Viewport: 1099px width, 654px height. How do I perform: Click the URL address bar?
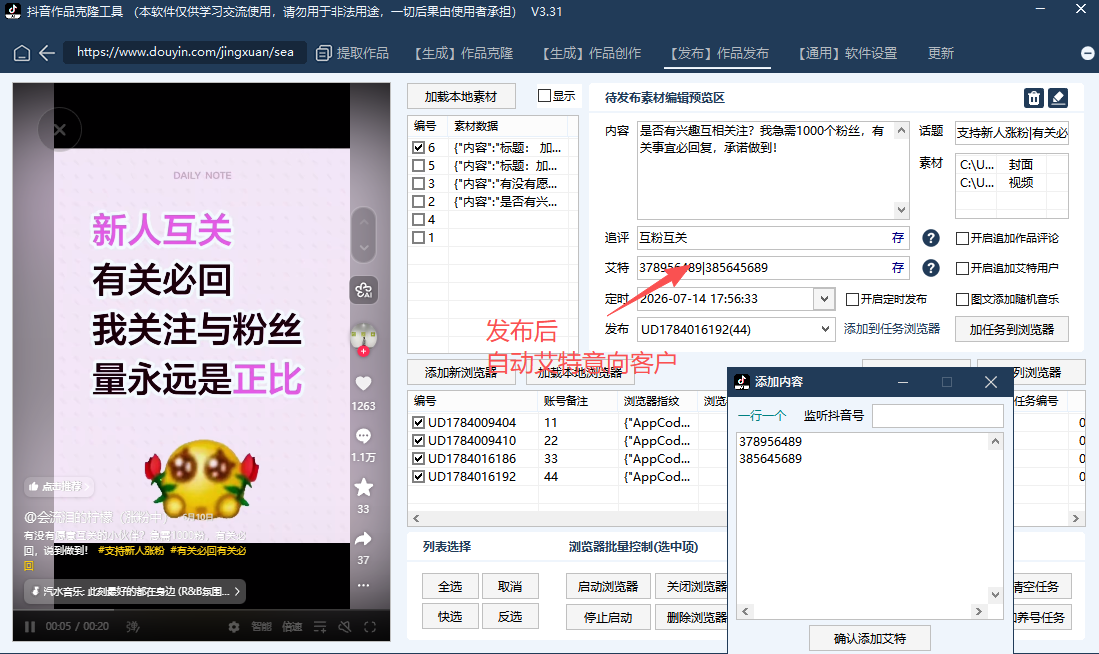185,53
